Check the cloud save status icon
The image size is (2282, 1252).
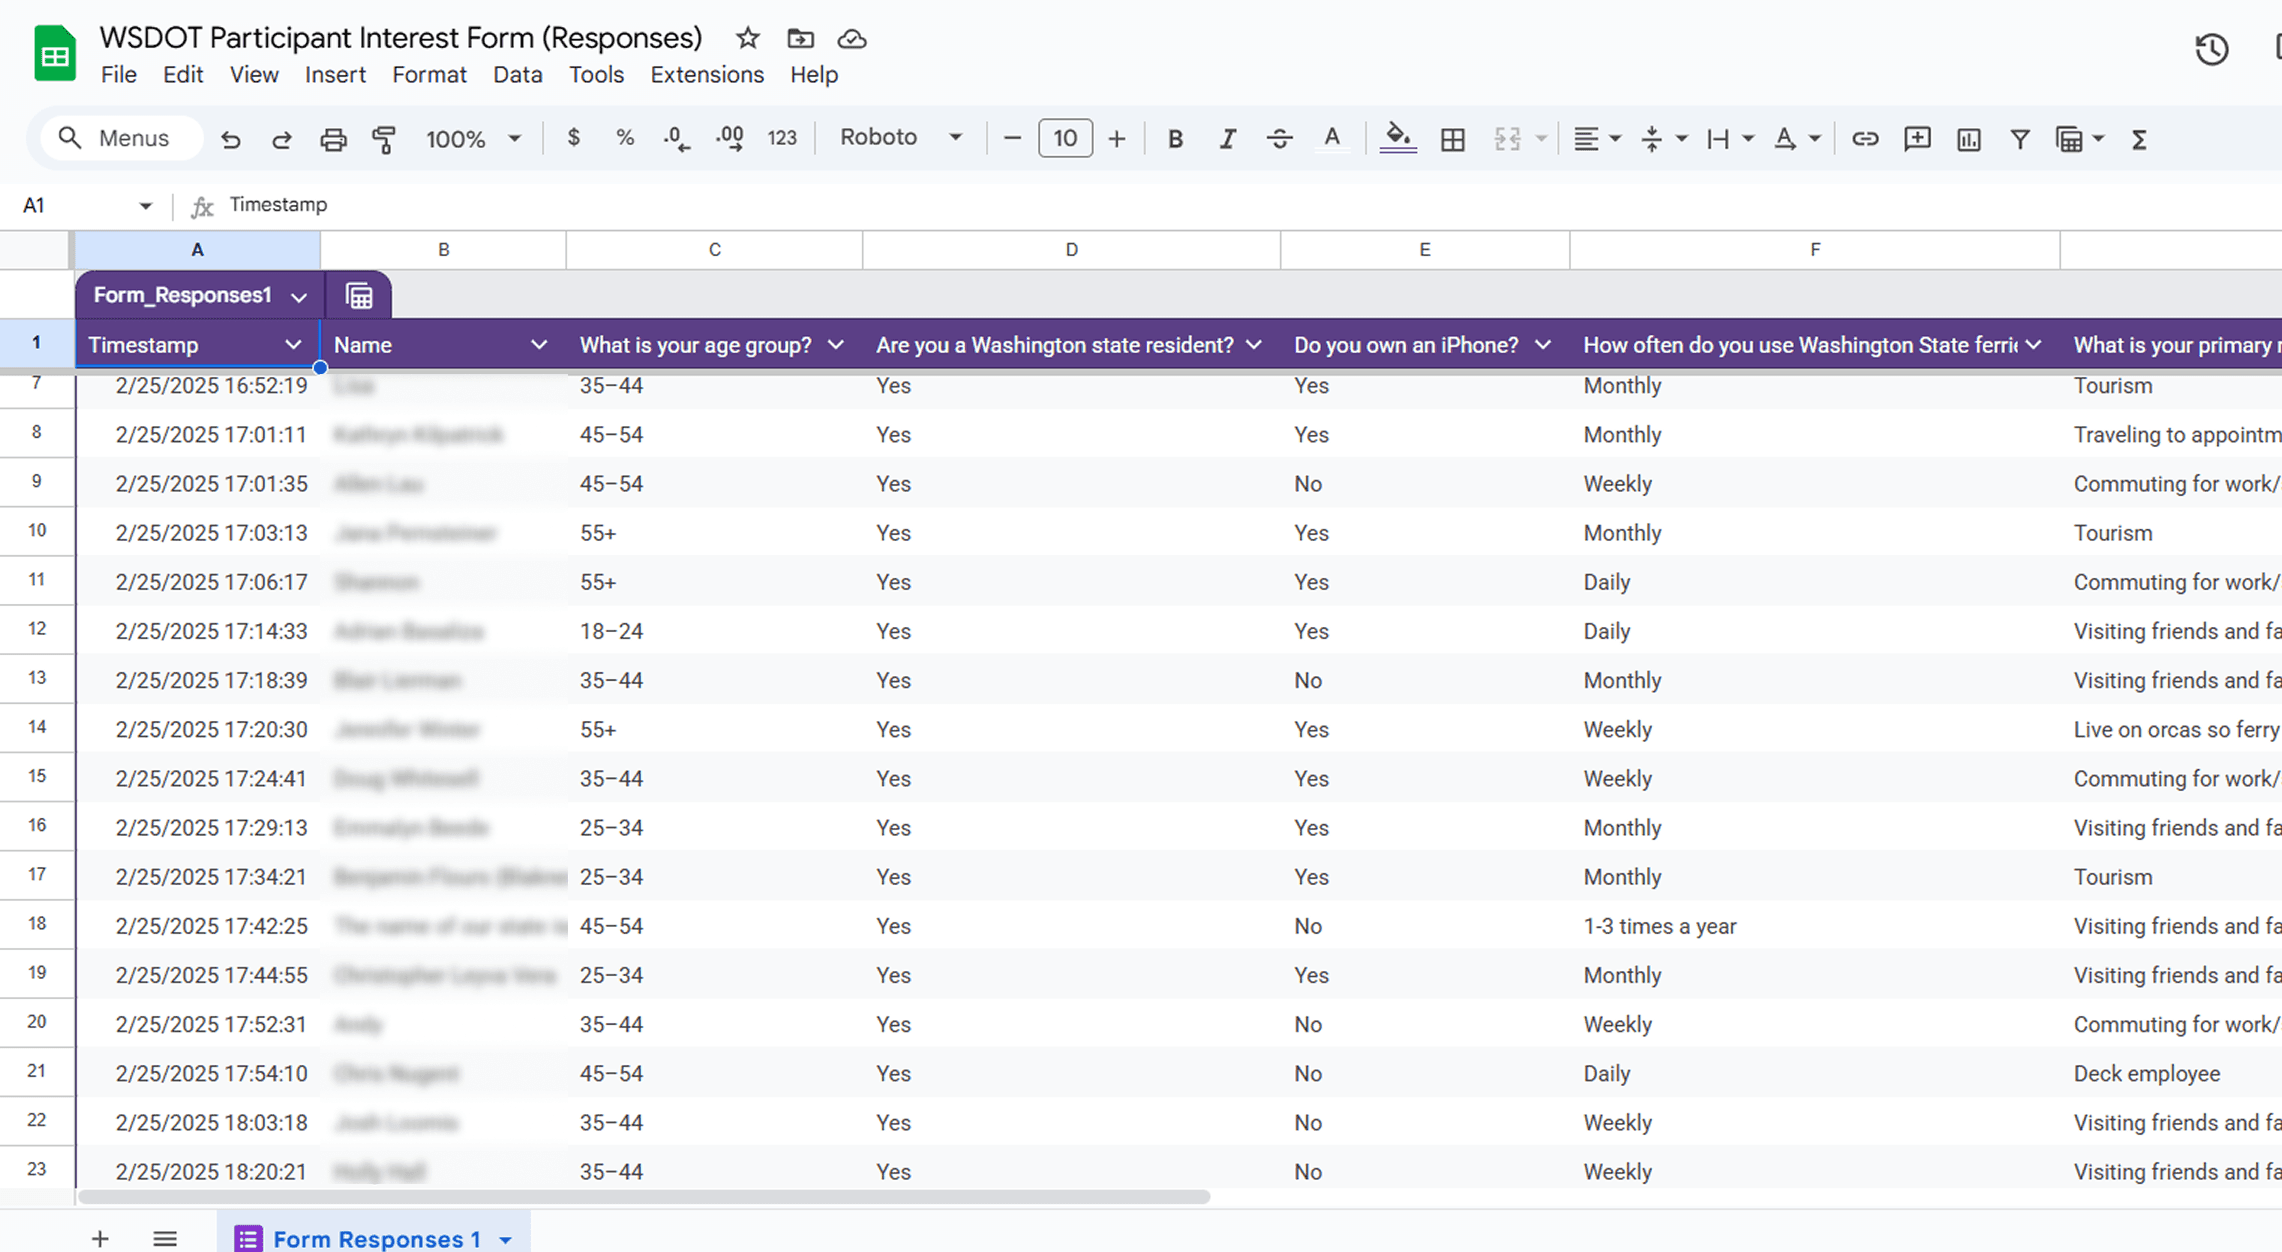click(x=852, y=38)
